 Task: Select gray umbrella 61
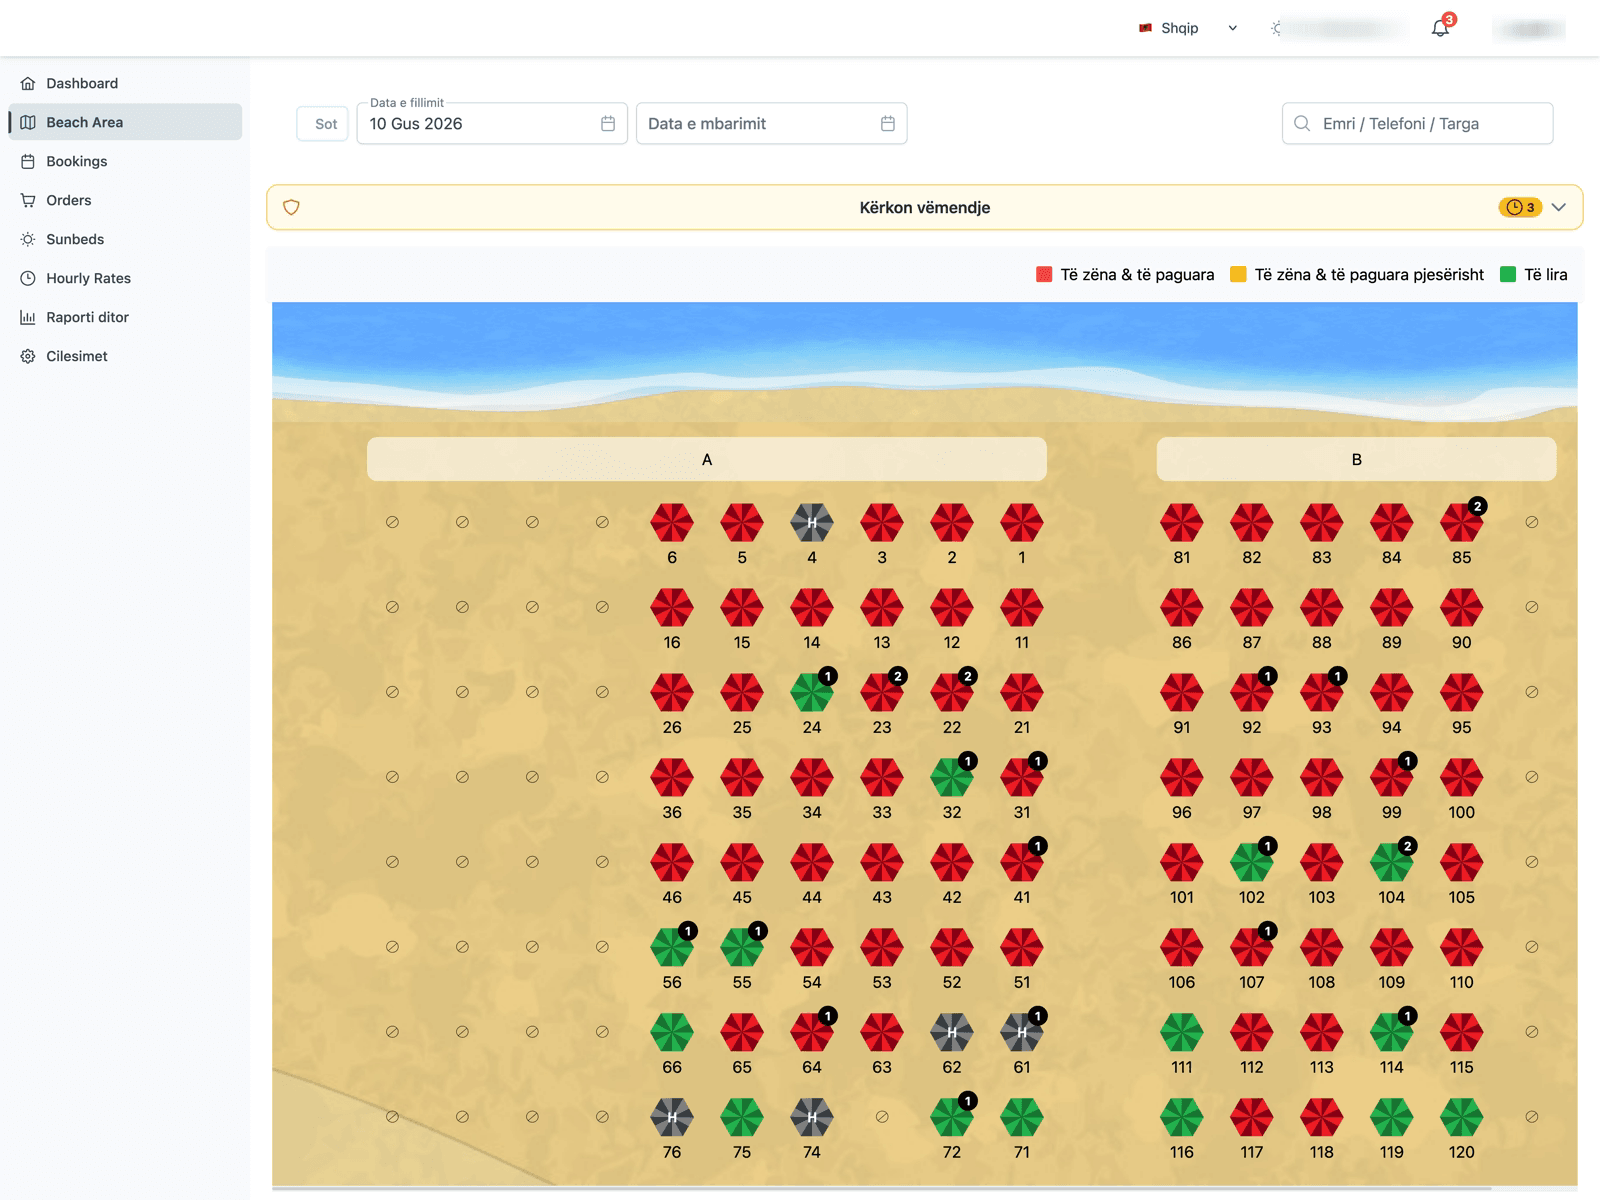point(1022,1033)
